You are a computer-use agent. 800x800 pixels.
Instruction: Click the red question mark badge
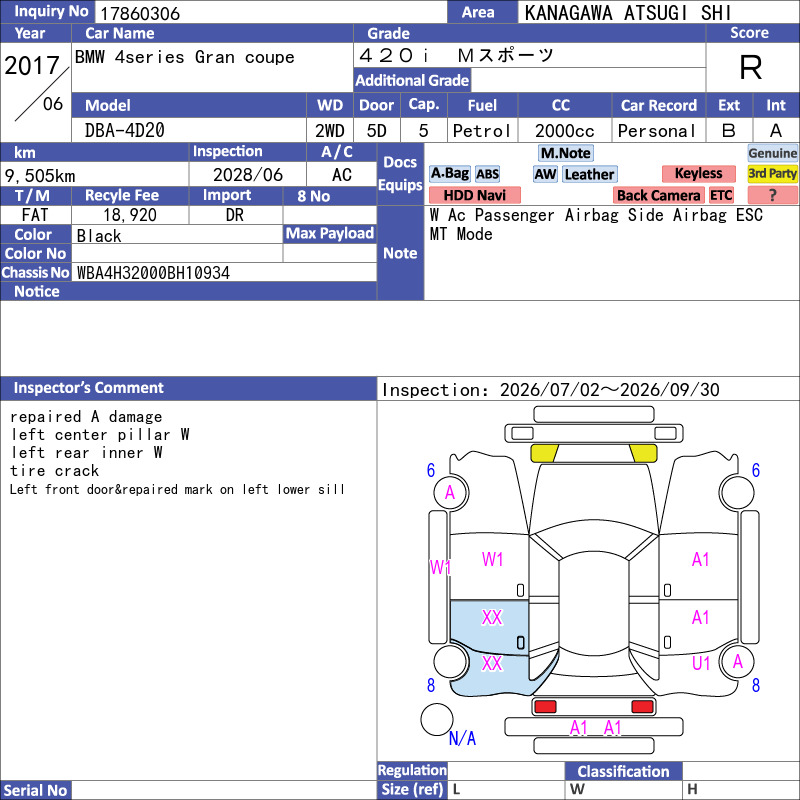tap(772, 195)
